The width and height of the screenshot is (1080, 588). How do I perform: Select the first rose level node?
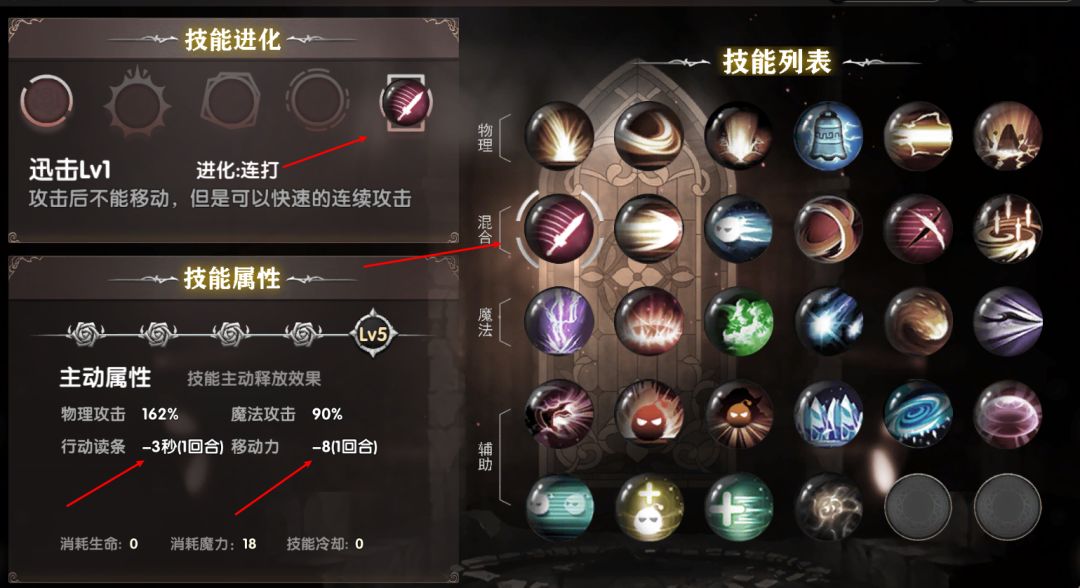pyautogui.click(x=86, y=334)
